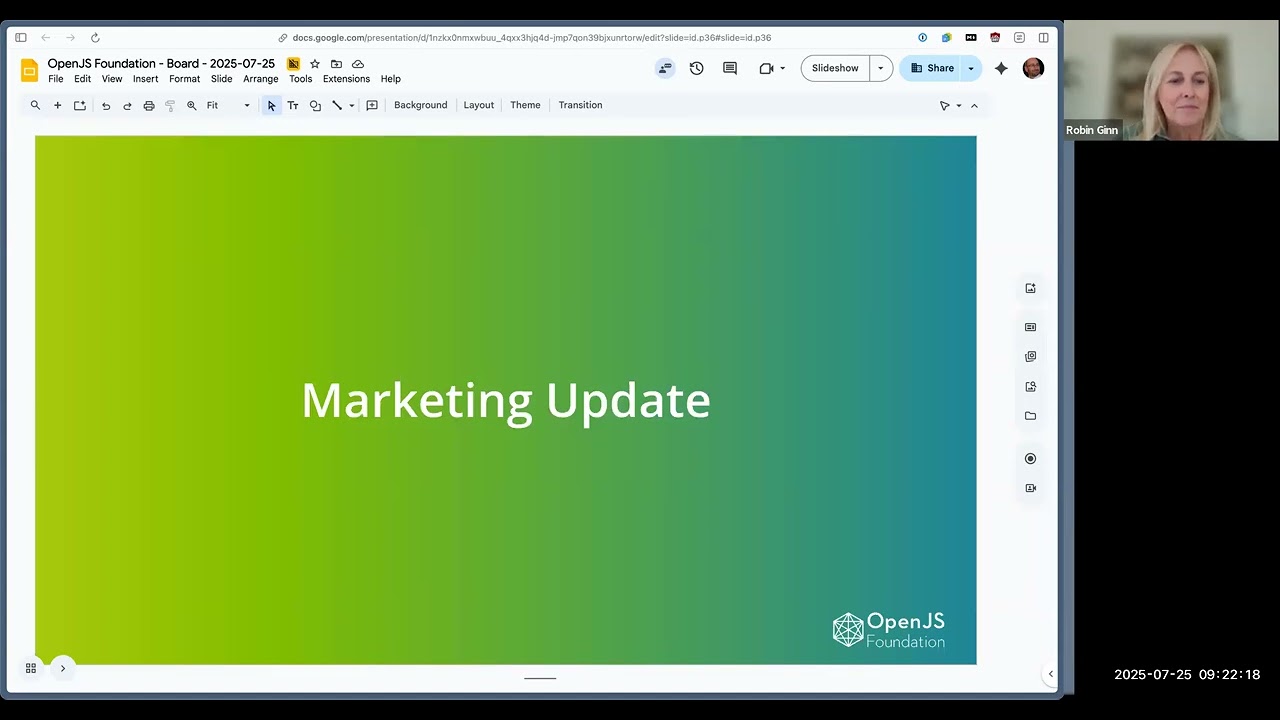Viewport: 1280px width, 720px height.
Task: Open the Fit zoom level dropdown
Action: 228,105
